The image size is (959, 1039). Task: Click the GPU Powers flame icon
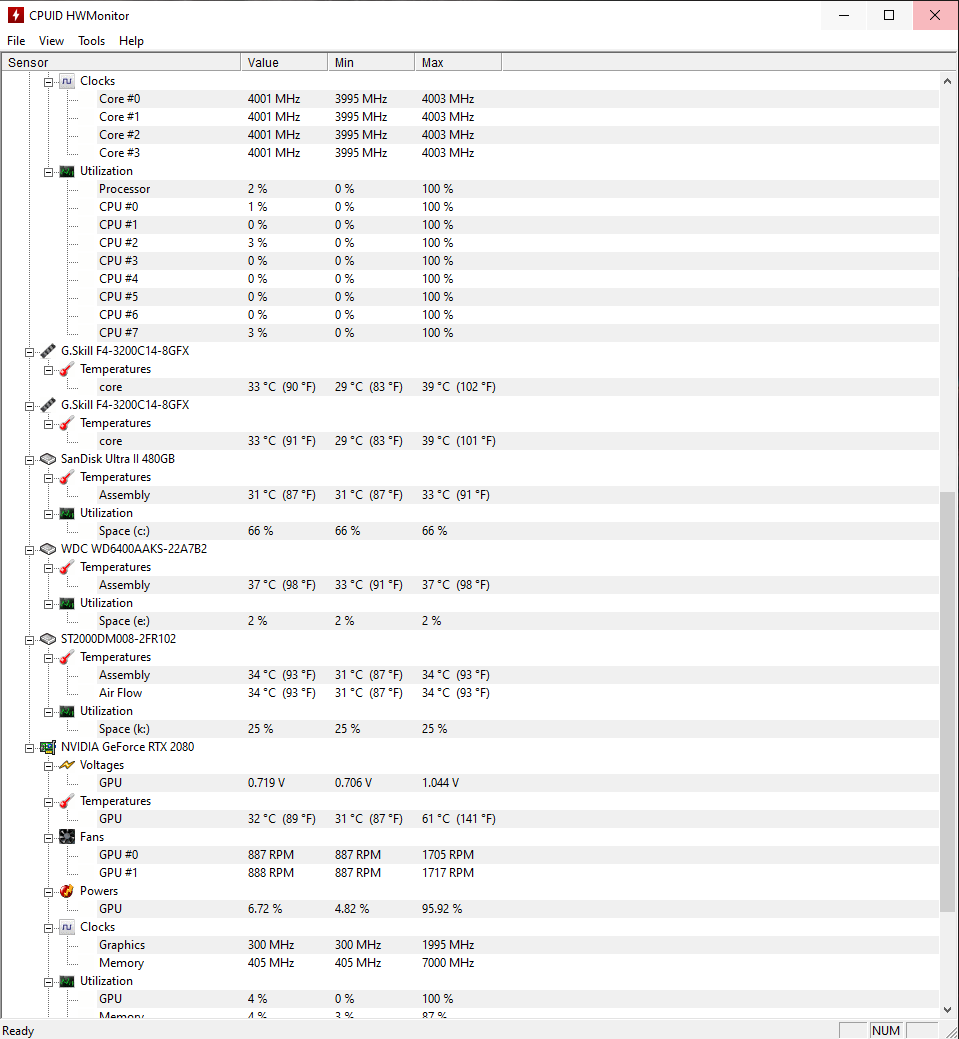(67, 891)
